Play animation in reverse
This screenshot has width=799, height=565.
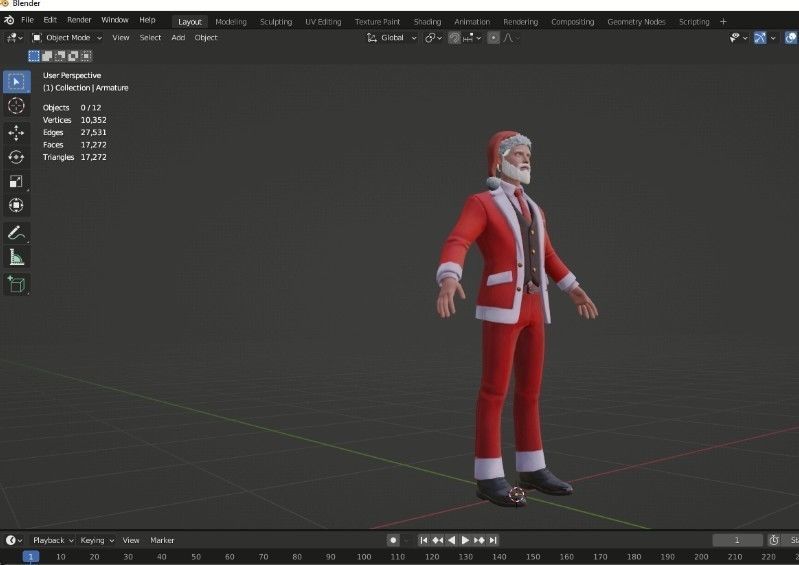point(451,540)
